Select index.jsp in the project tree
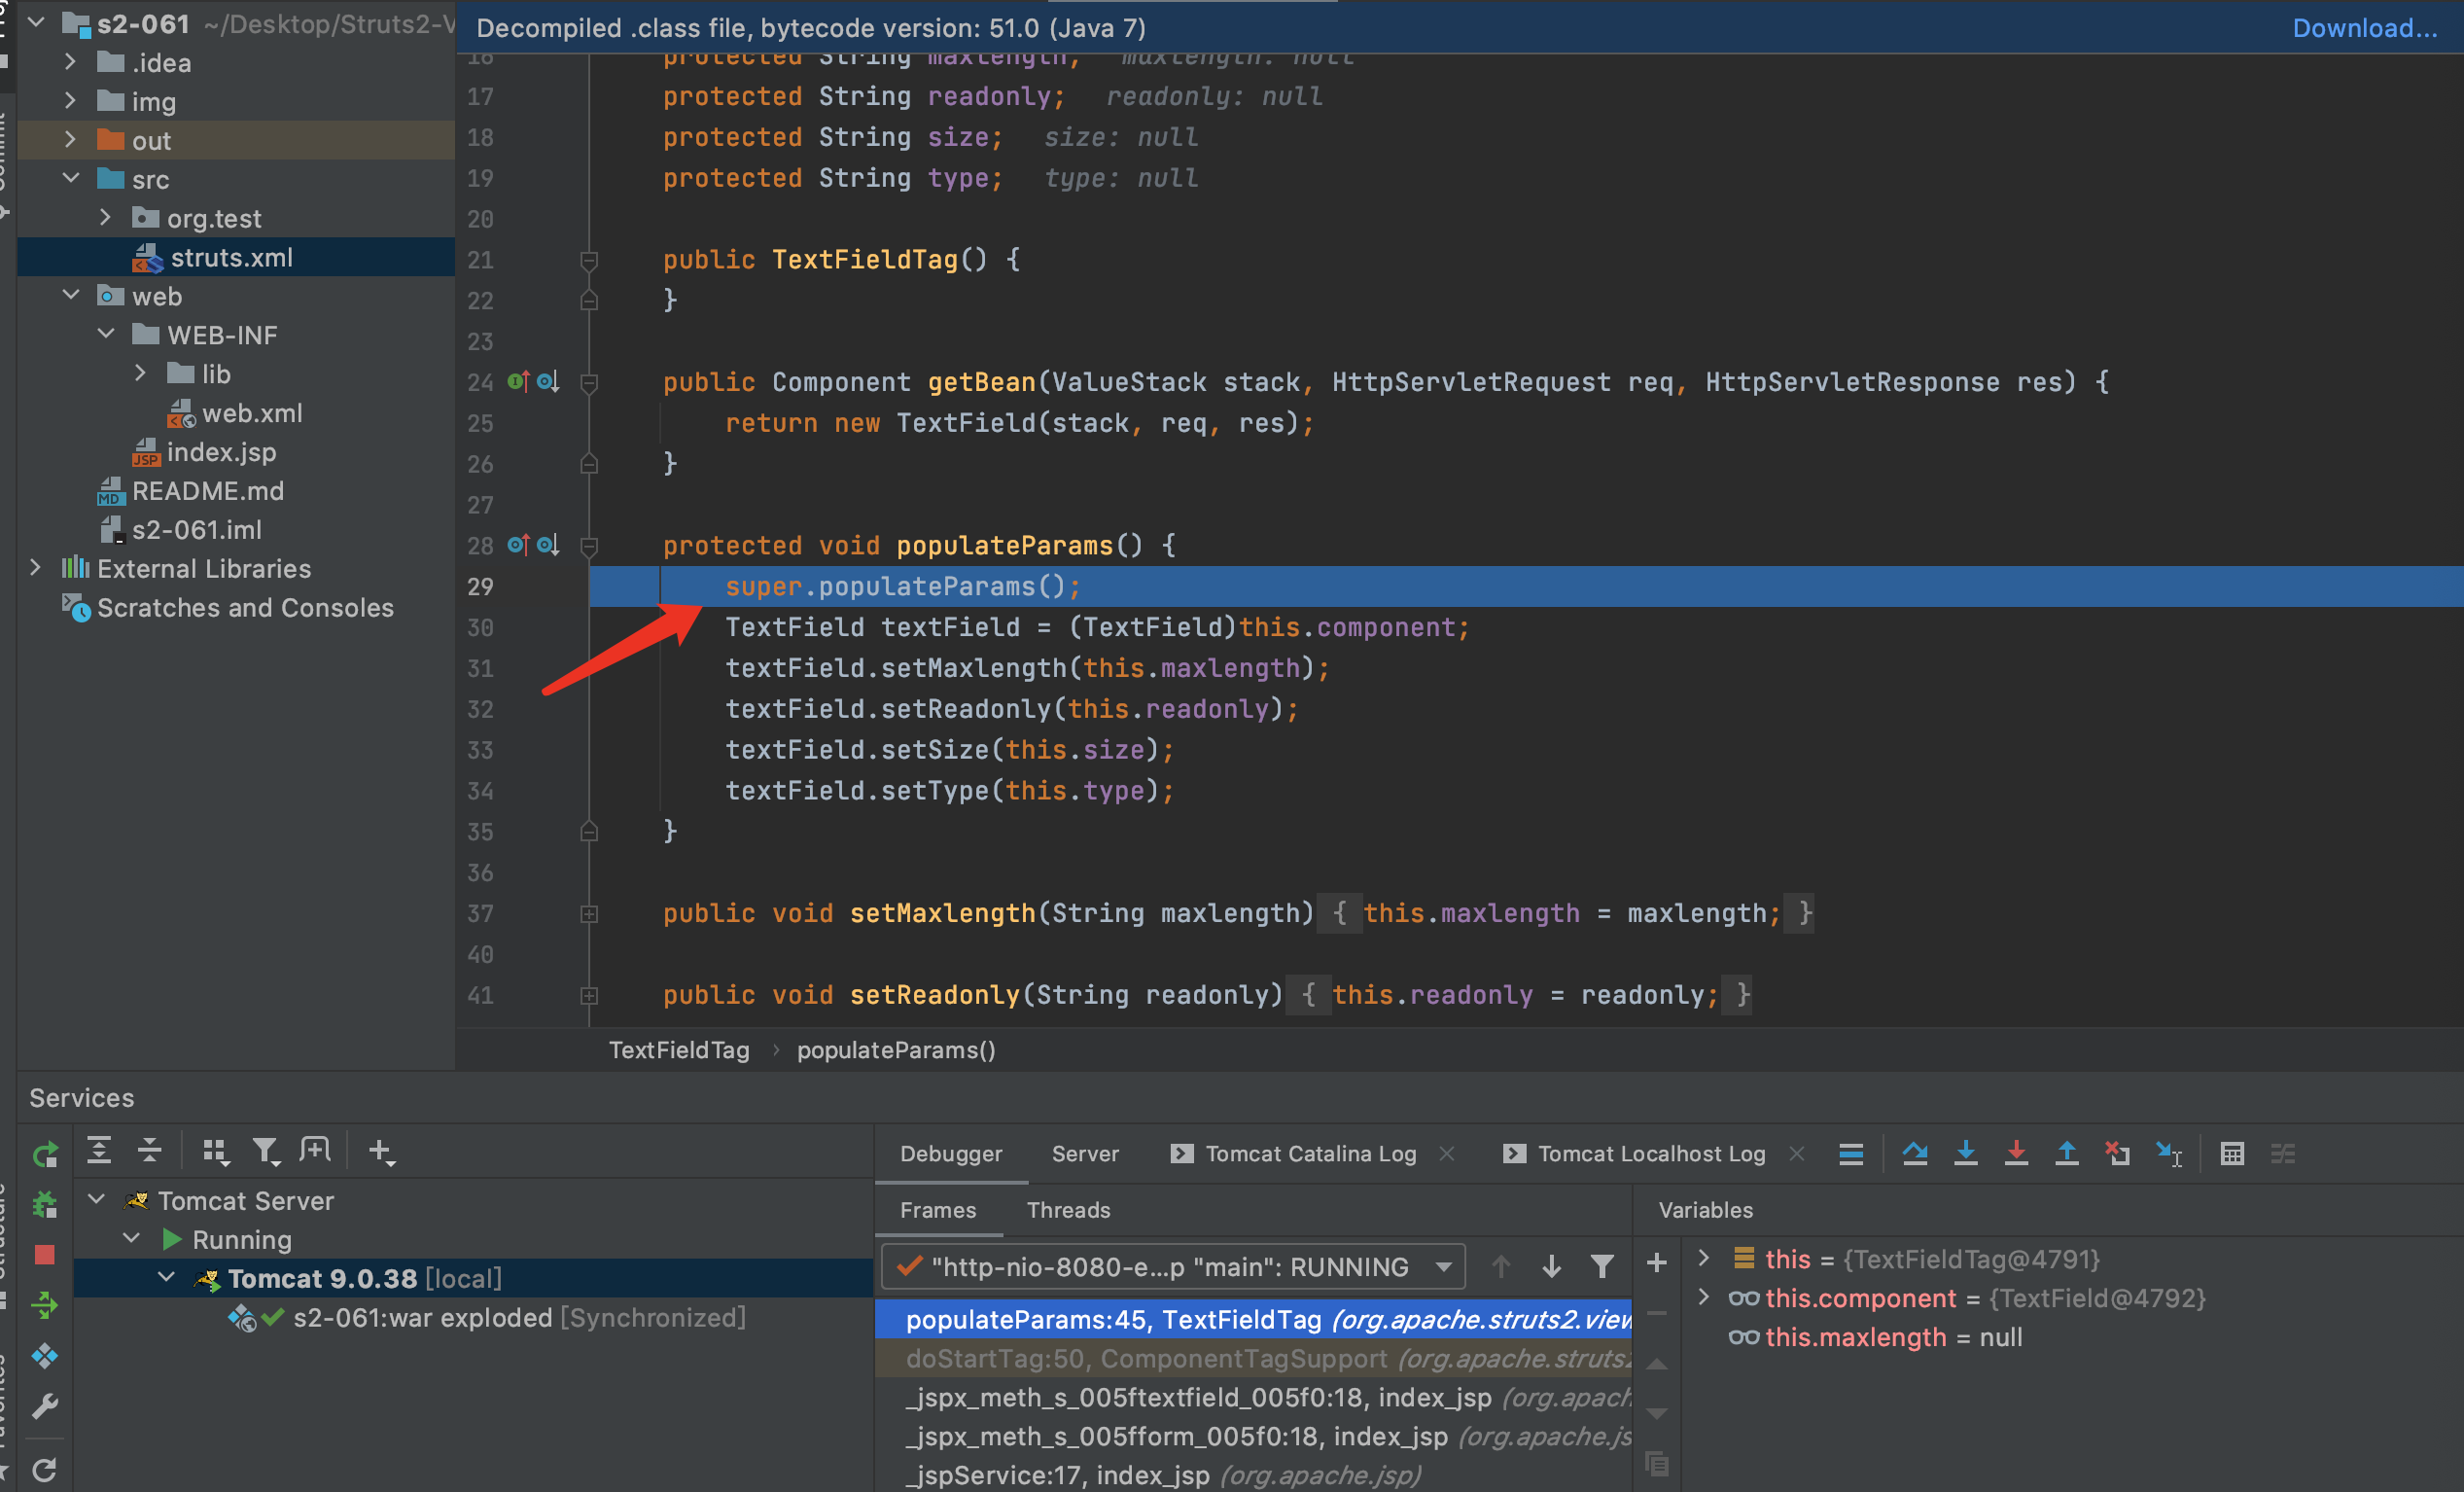This screenshot has width=2464, height=1492. point(222,452)
